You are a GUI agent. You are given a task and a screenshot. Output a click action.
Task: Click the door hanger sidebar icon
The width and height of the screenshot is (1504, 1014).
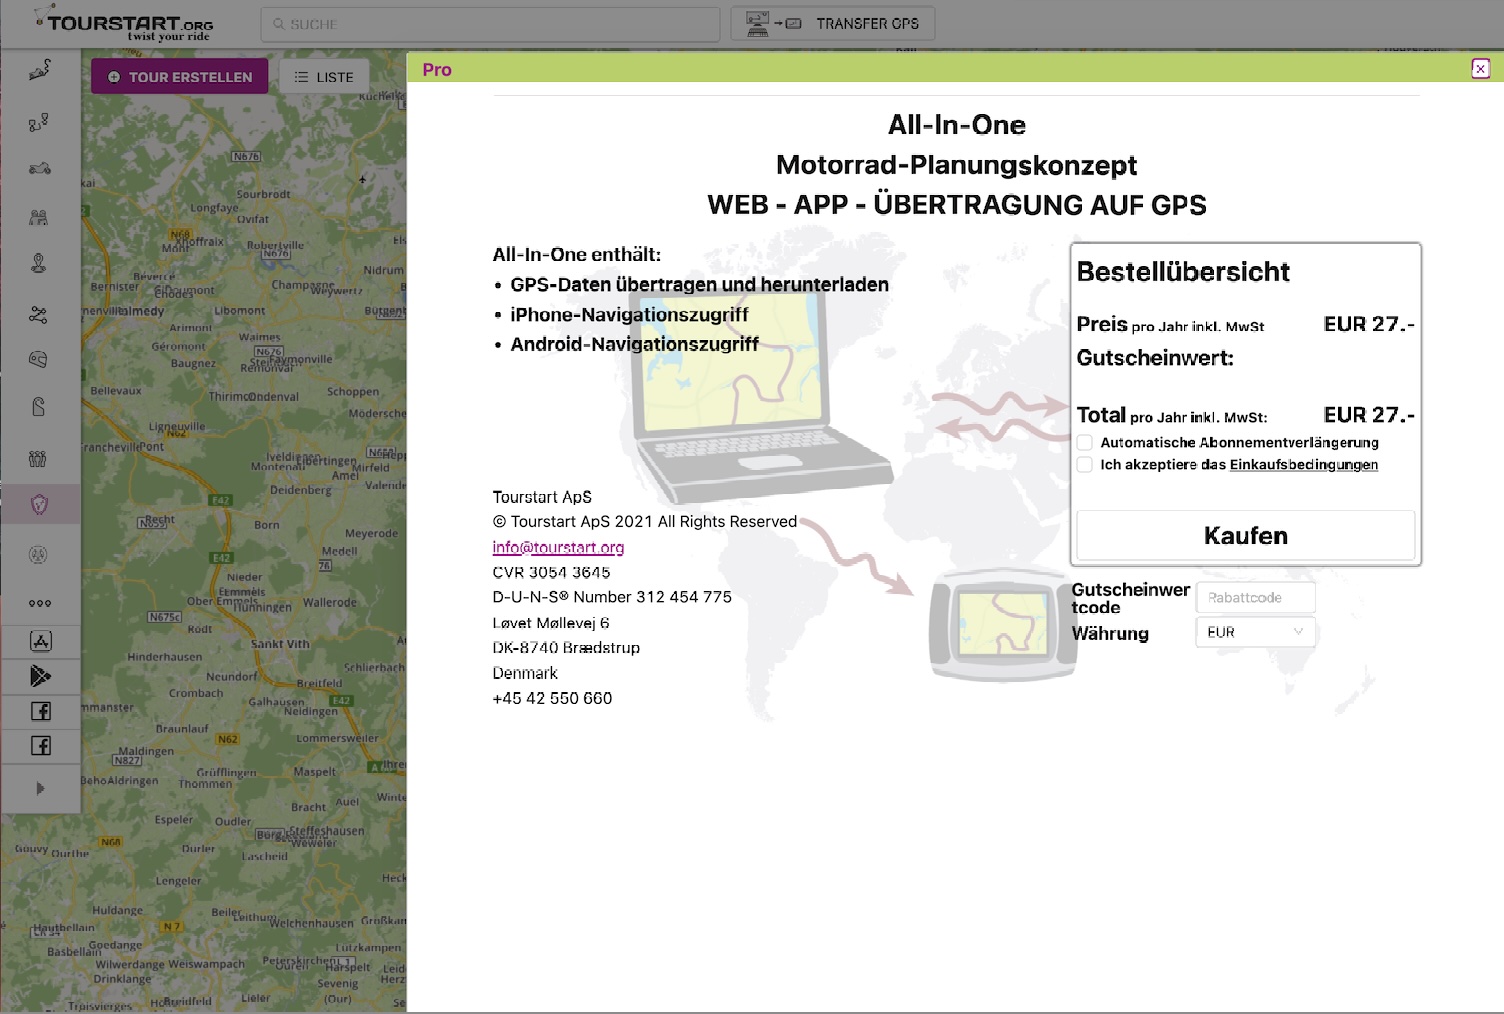(39, 407)
